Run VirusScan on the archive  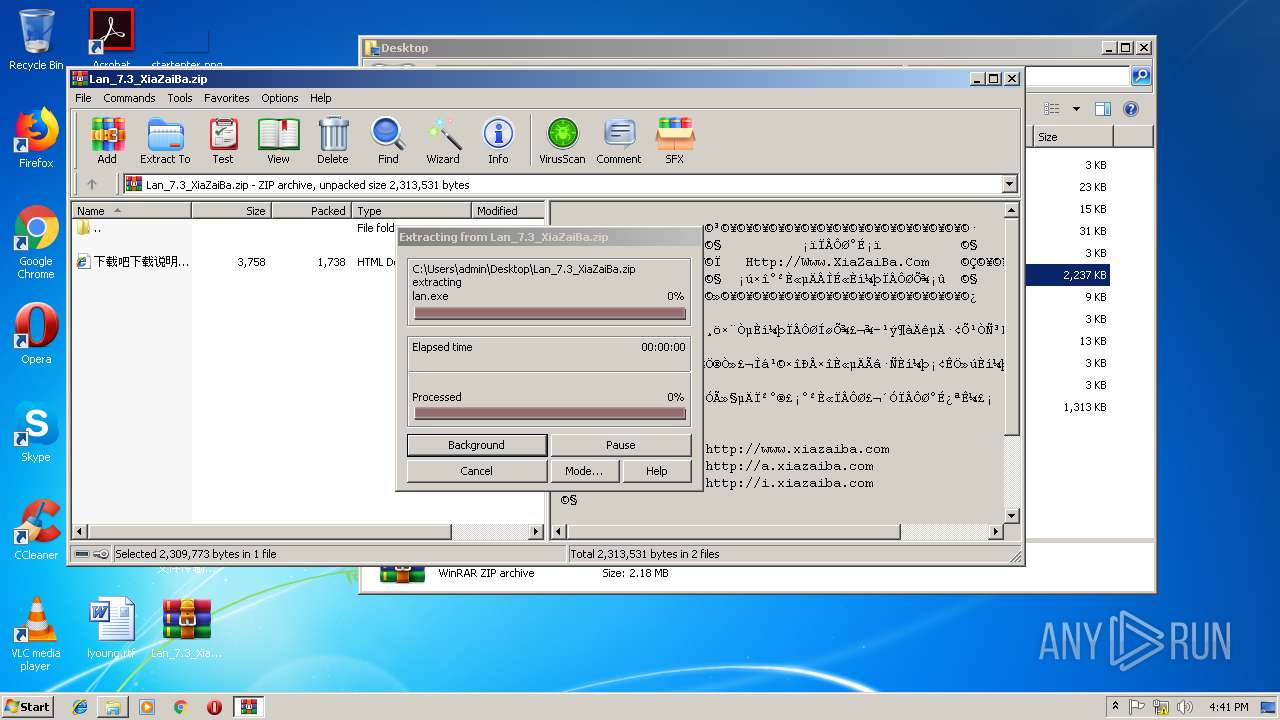(562, 140)
